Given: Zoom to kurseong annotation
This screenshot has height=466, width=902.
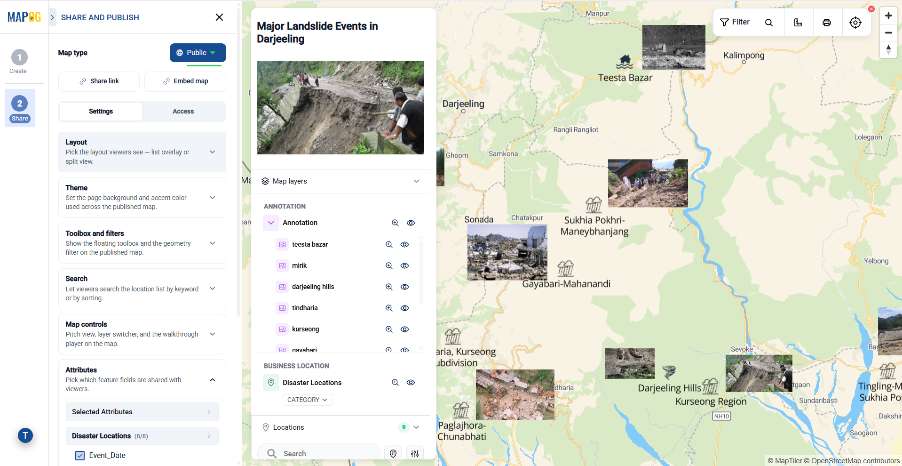Looking at the screenshot, I should click(x=389, y=329).
